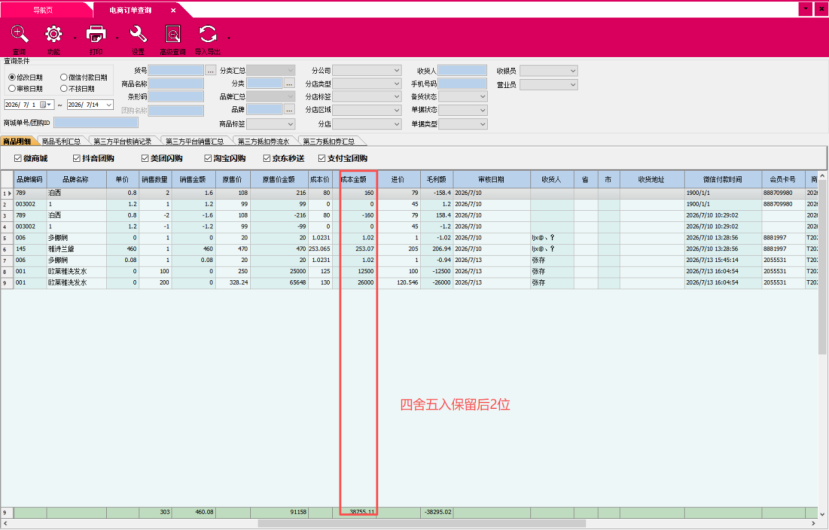Click the horizontal scroll right arrow
The image size is (829, 530).
tap(814, 524)
